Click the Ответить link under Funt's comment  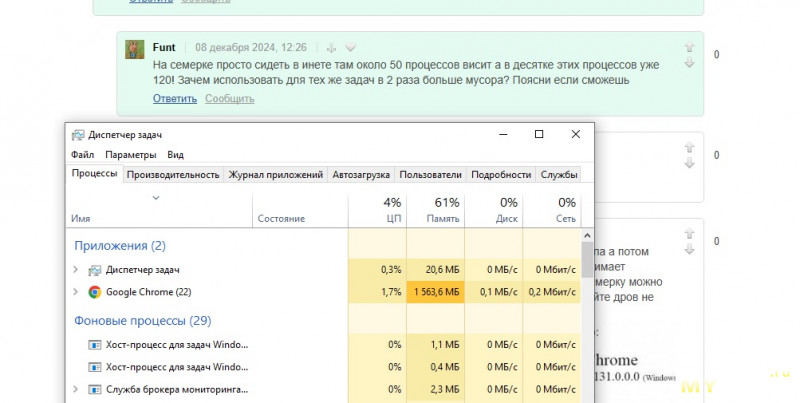click(x=174, y=98)
